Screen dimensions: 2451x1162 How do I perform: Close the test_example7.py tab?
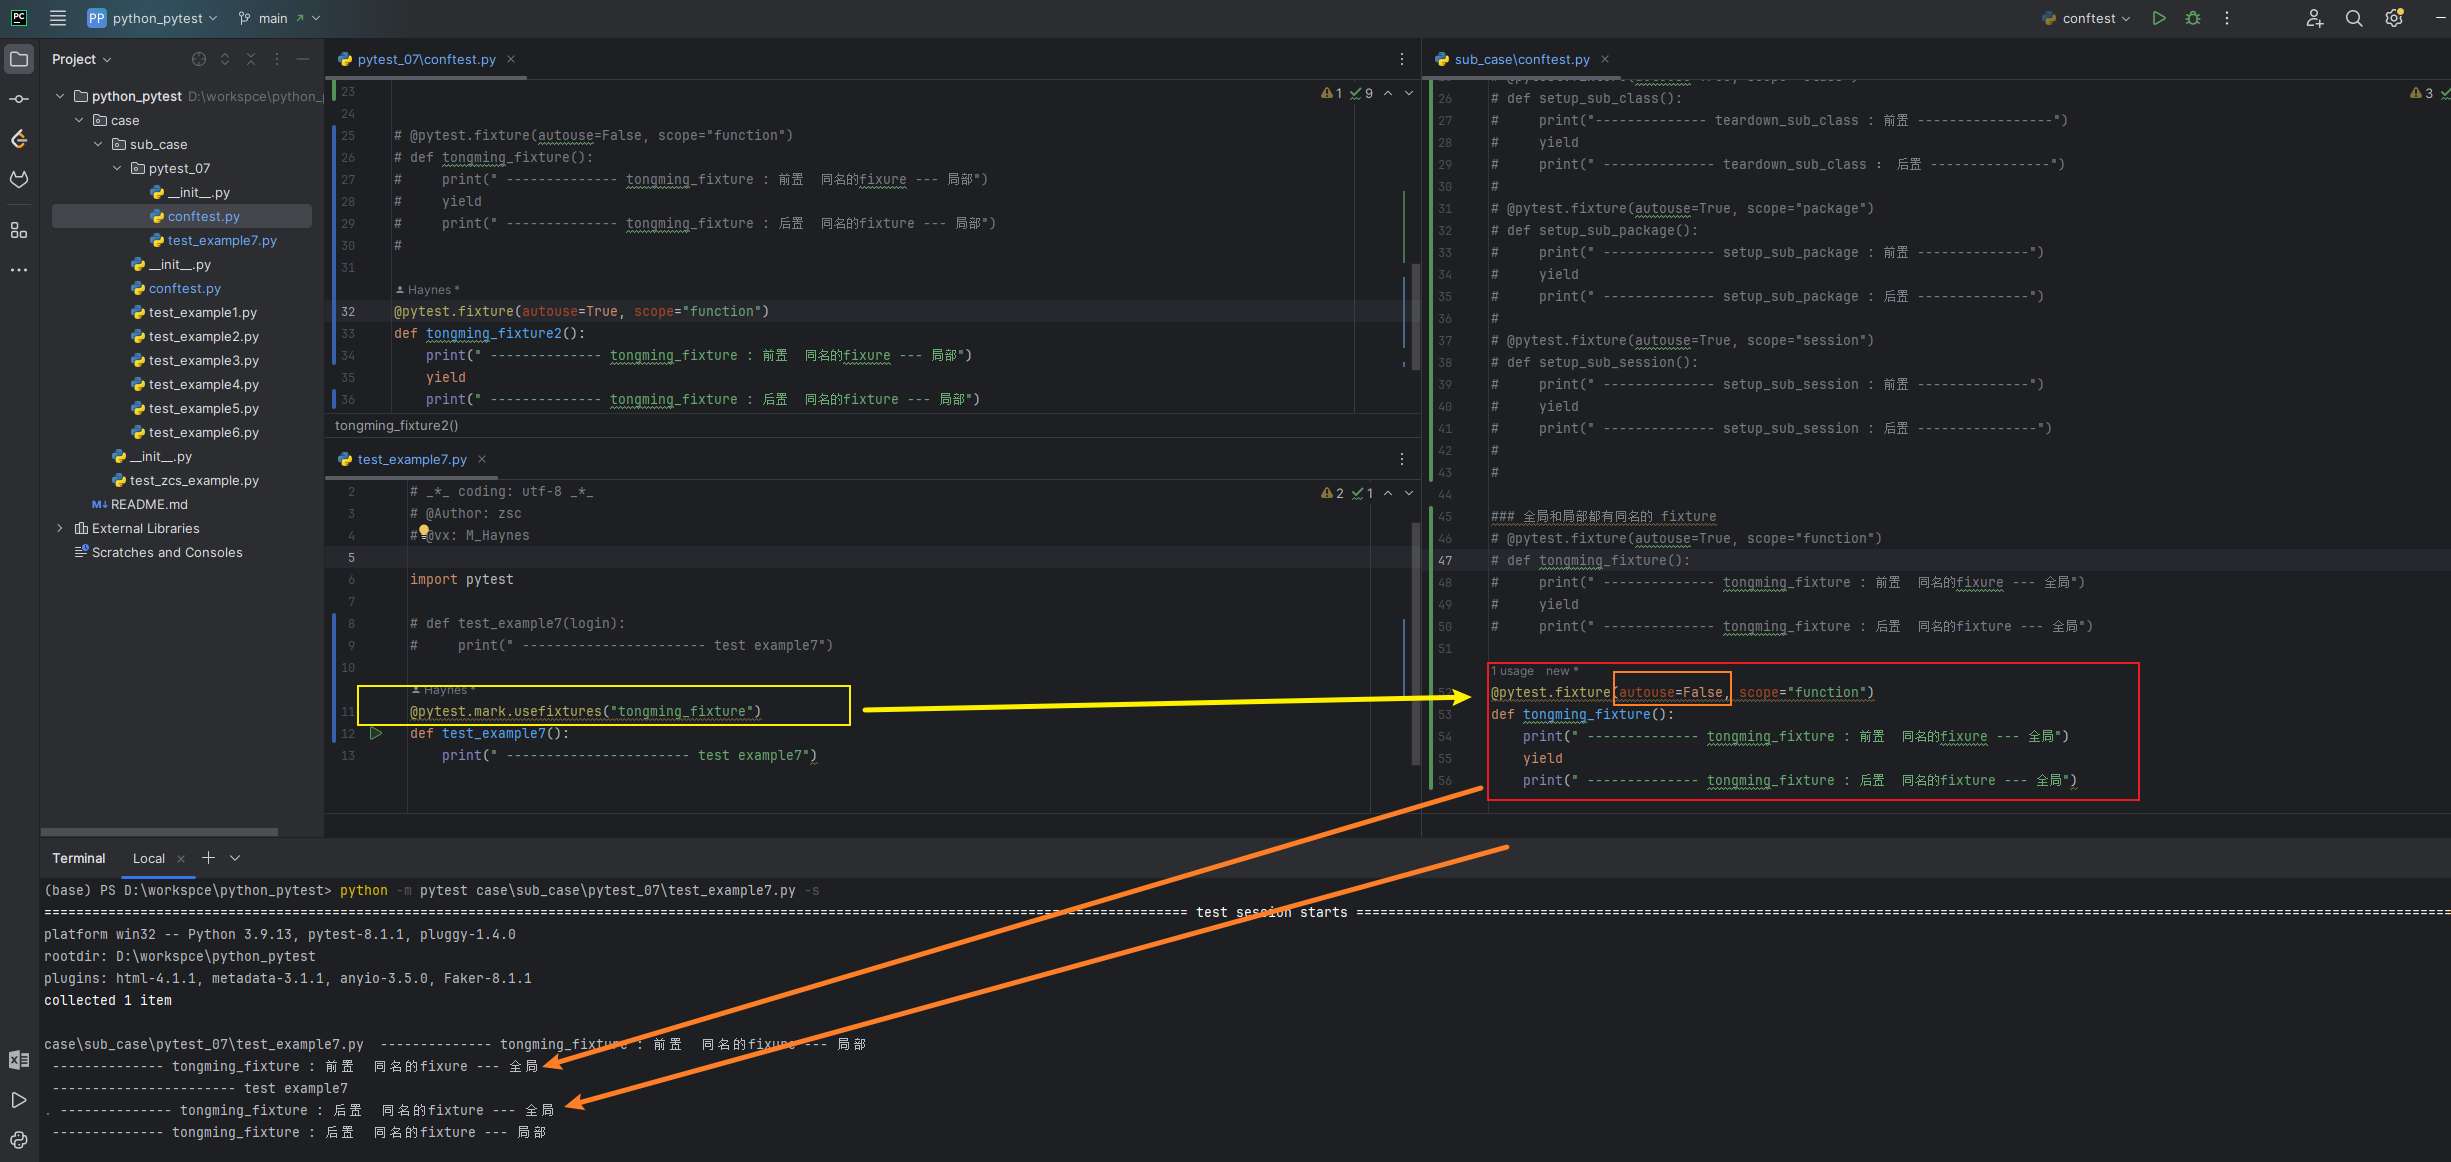pos(482,459)
